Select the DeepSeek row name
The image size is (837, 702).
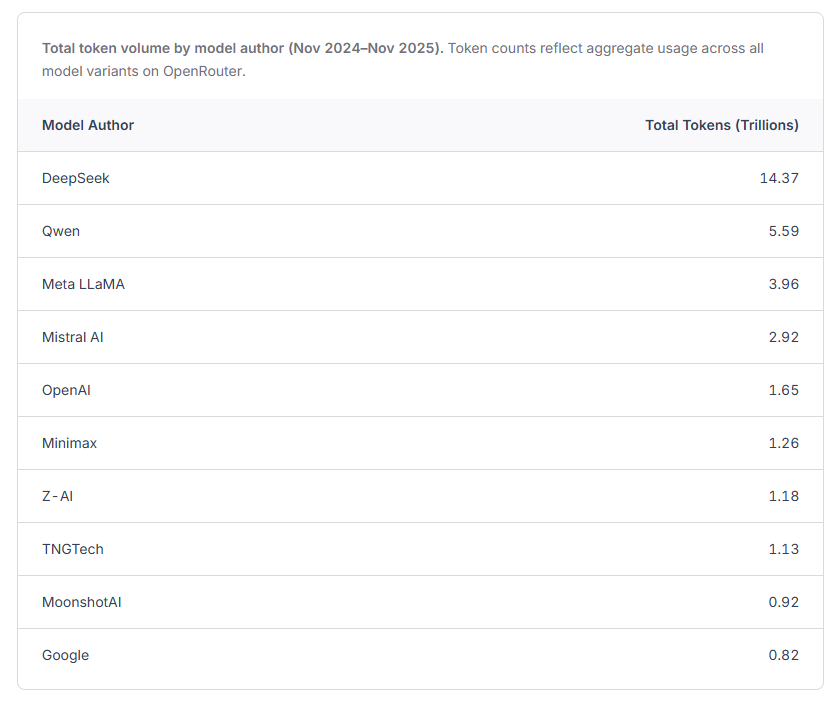(76, 178)
